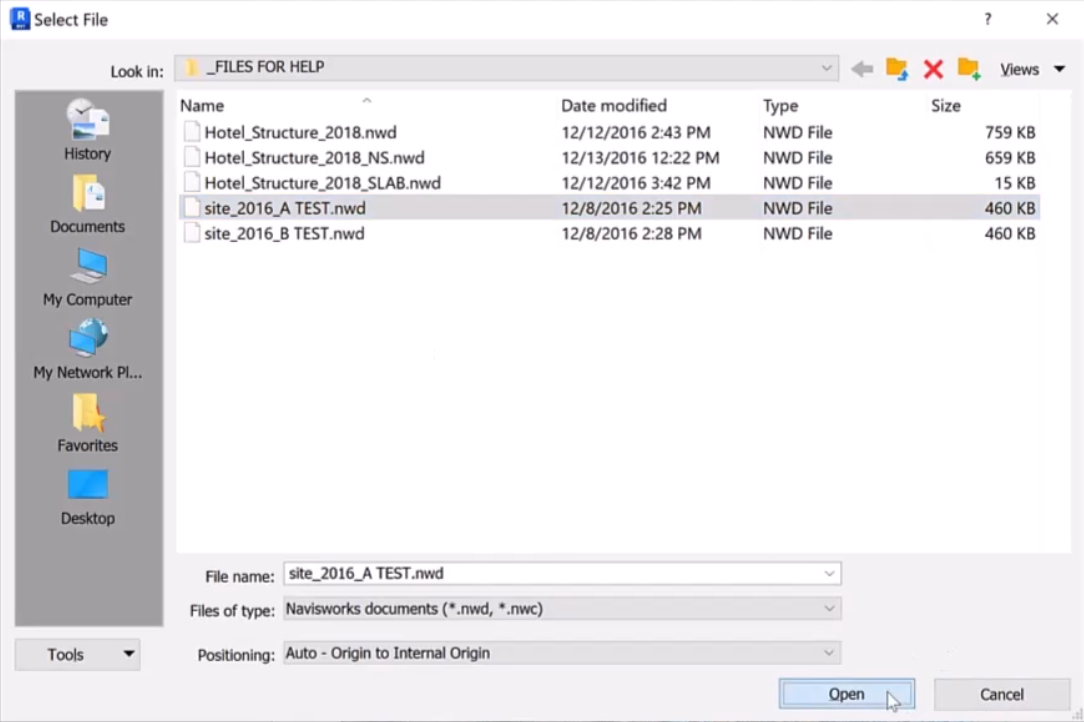Open the Views dropdown menu
This screenshot has height=722, width=1084.
point(1032,69)
